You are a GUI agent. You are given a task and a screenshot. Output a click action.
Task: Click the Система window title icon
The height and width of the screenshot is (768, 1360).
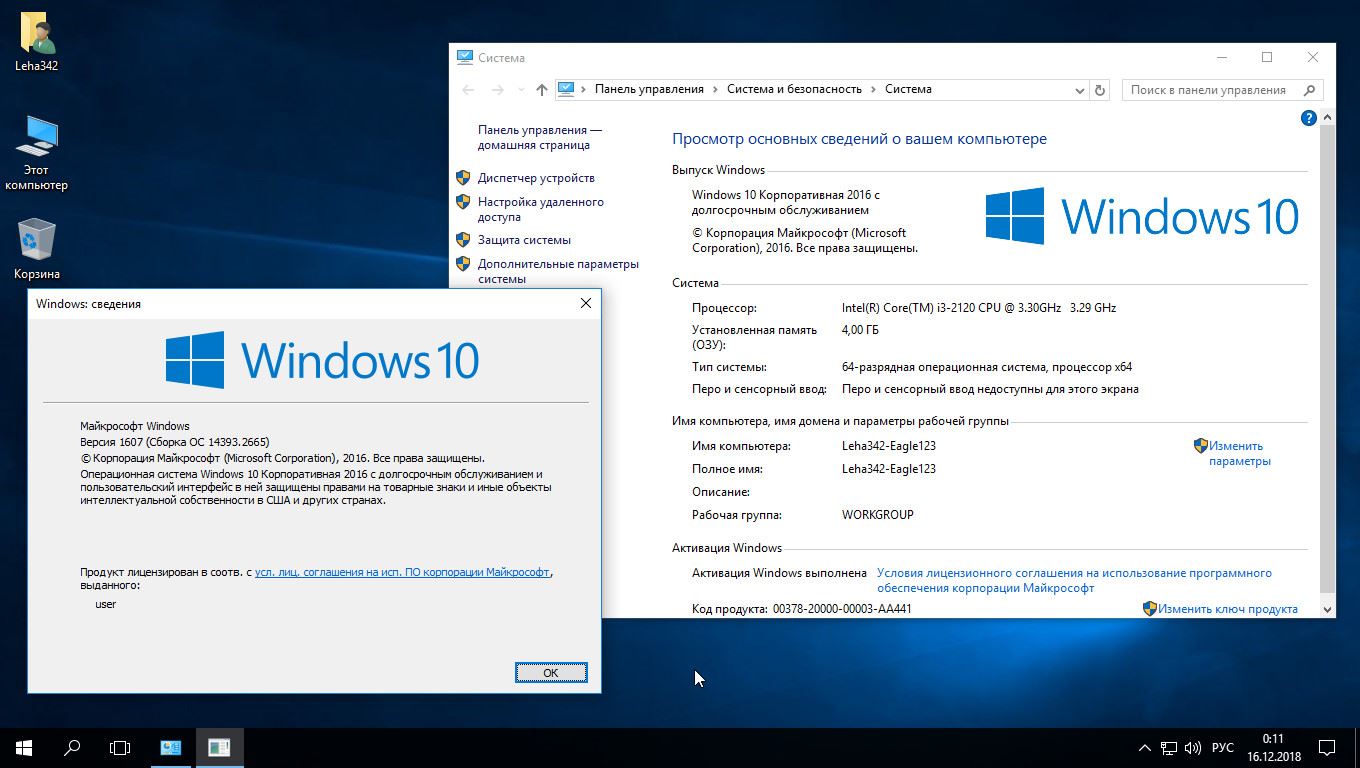click(x=465, y=57)
